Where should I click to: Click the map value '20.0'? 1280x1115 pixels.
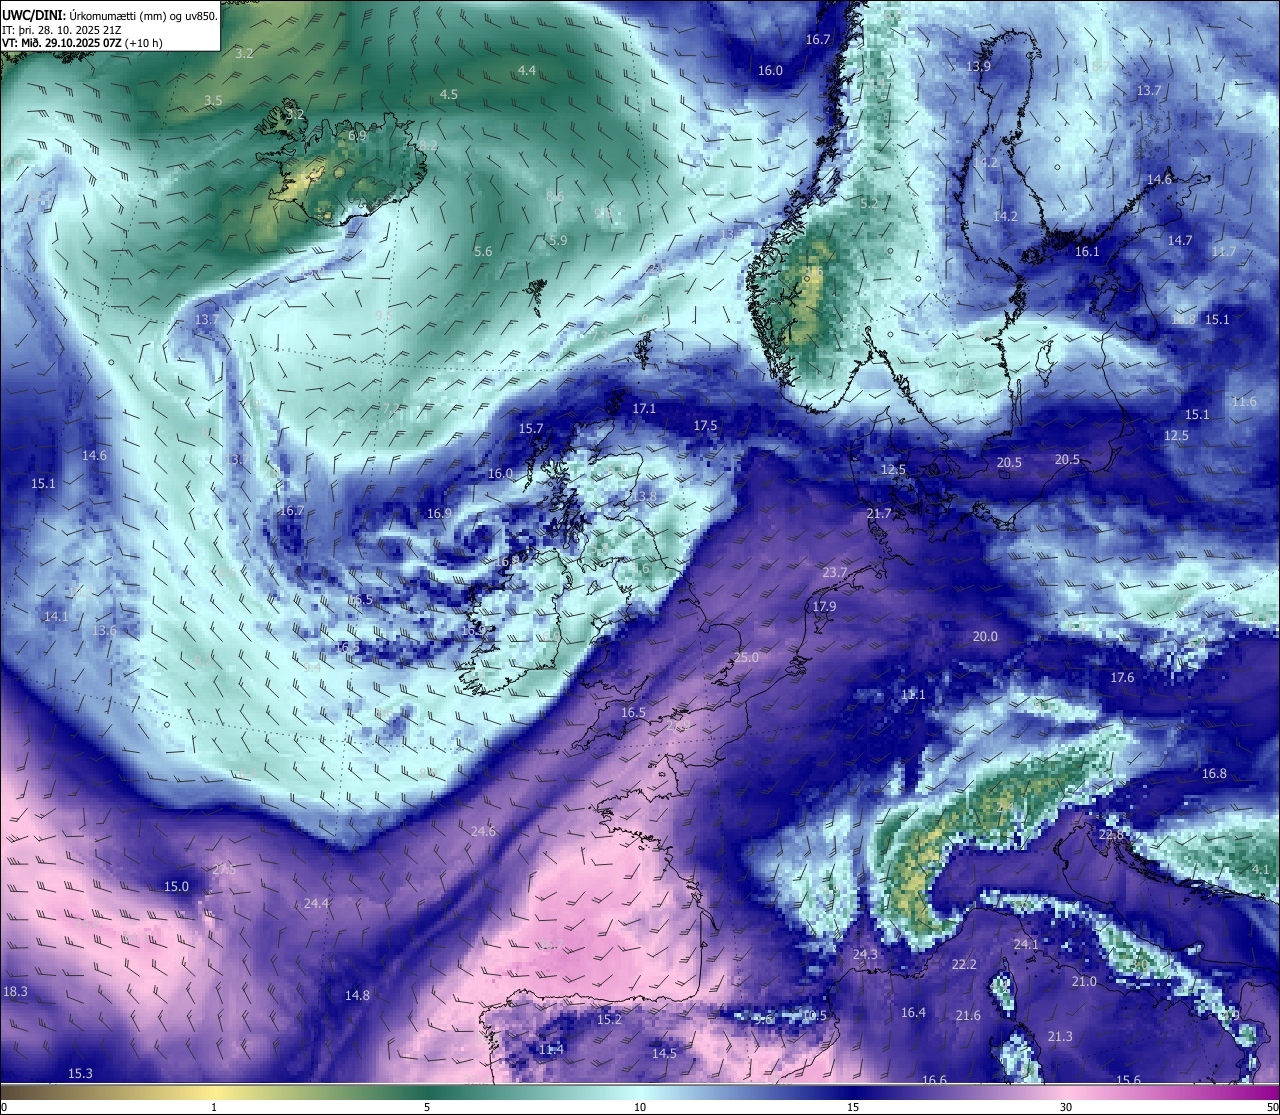click(x=985, y=637)
